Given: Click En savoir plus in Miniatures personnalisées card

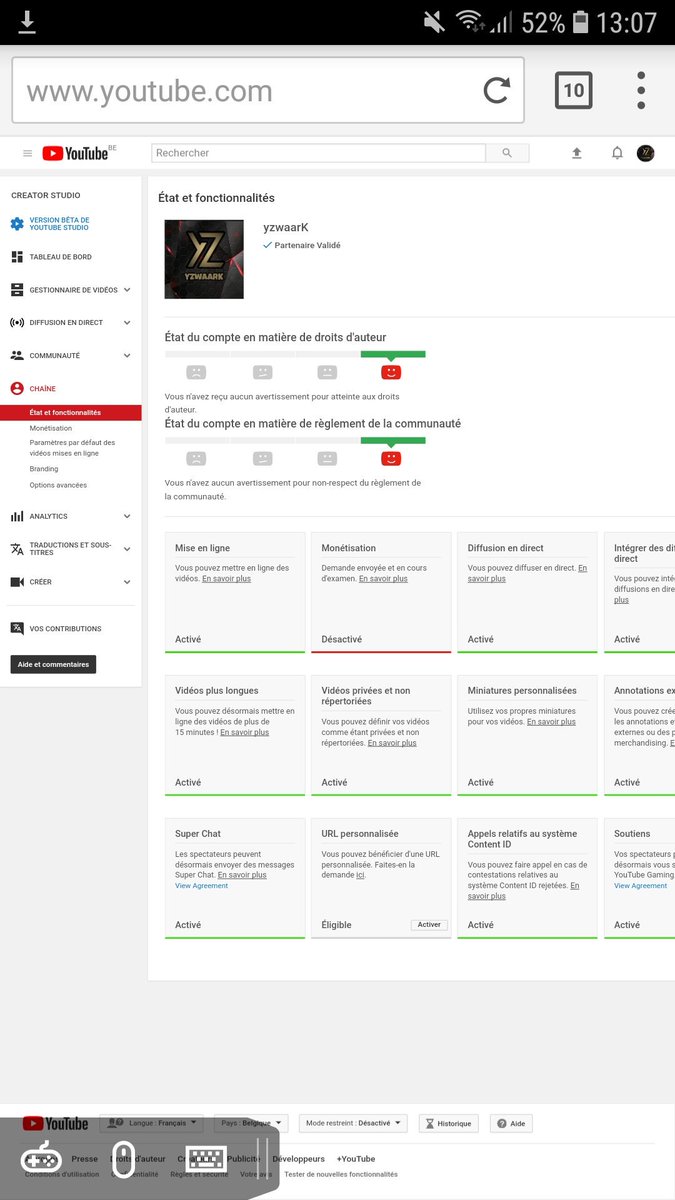Looking at the screenshot, I should click(551, 722).
